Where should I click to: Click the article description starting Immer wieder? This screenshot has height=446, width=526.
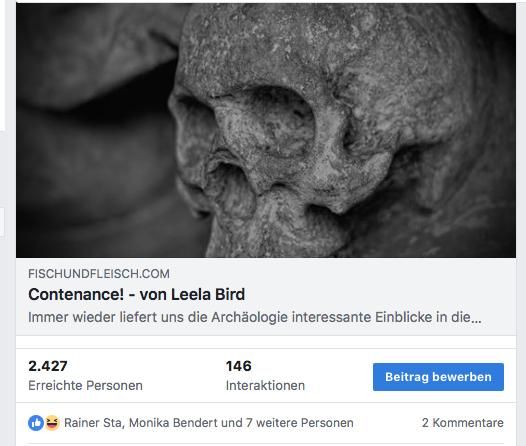pyautogui.click(x=255, y=317)
